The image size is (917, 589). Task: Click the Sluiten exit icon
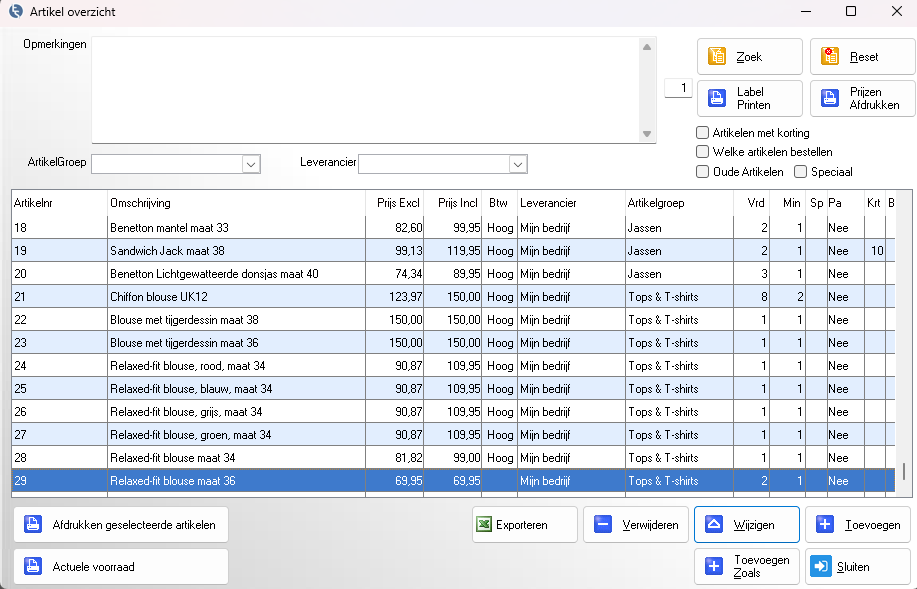(x=820, y=567)
